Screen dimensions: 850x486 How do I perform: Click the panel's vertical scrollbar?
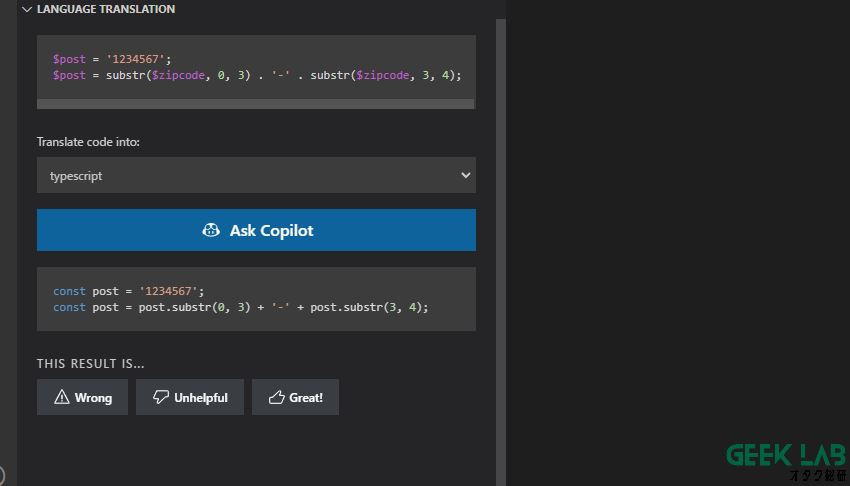click(501, 252)
